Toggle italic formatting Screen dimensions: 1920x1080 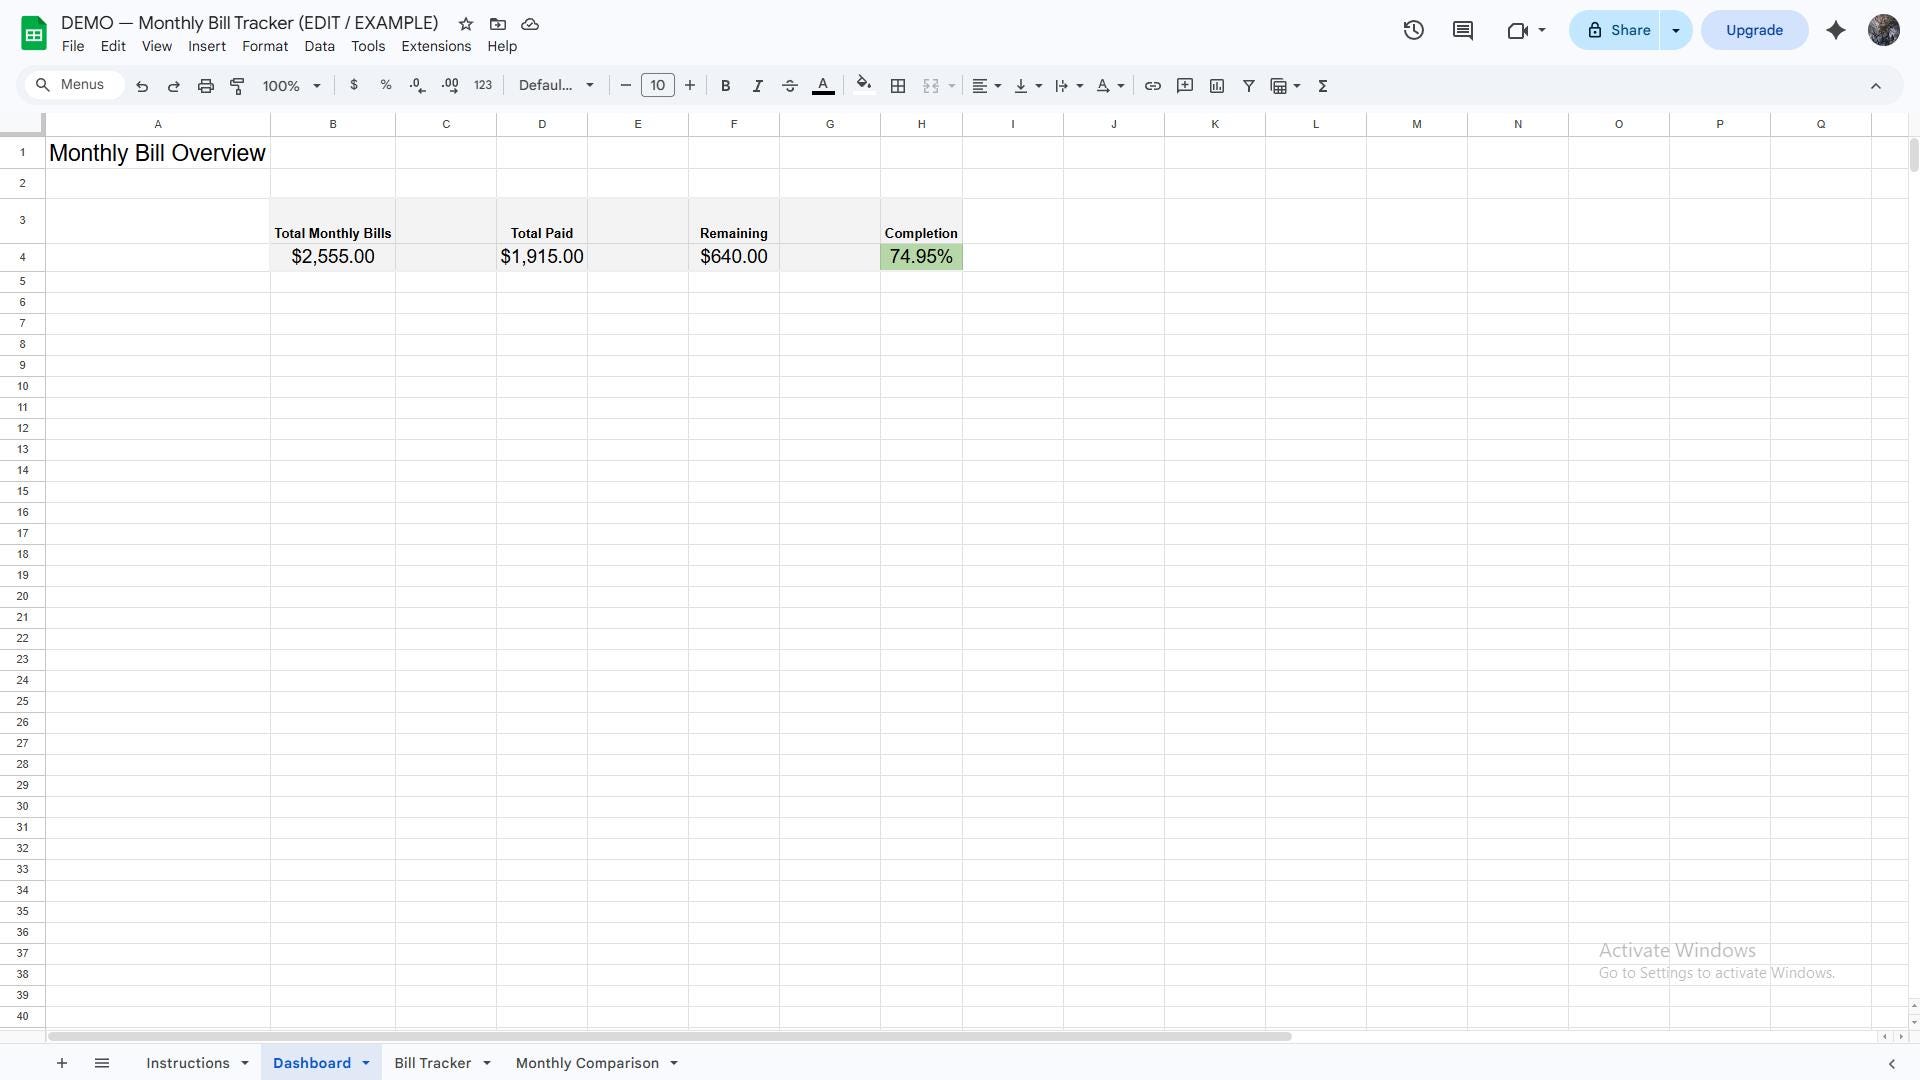tap(758, 86)
